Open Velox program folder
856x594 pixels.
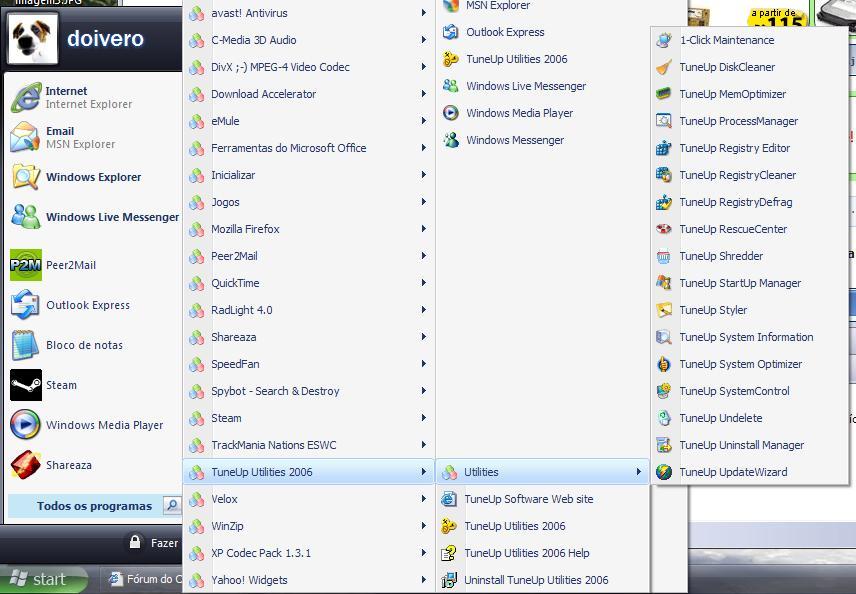click(308, 499)
